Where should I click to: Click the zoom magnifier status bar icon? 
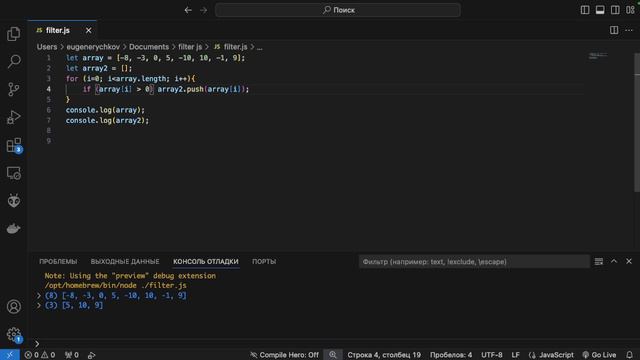pyautogui.click(x=333, y=355)
